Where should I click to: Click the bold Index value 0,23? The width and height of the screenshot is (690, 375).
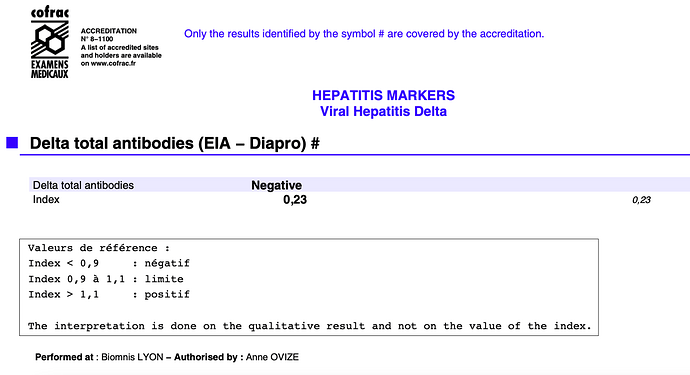[295, 200]
